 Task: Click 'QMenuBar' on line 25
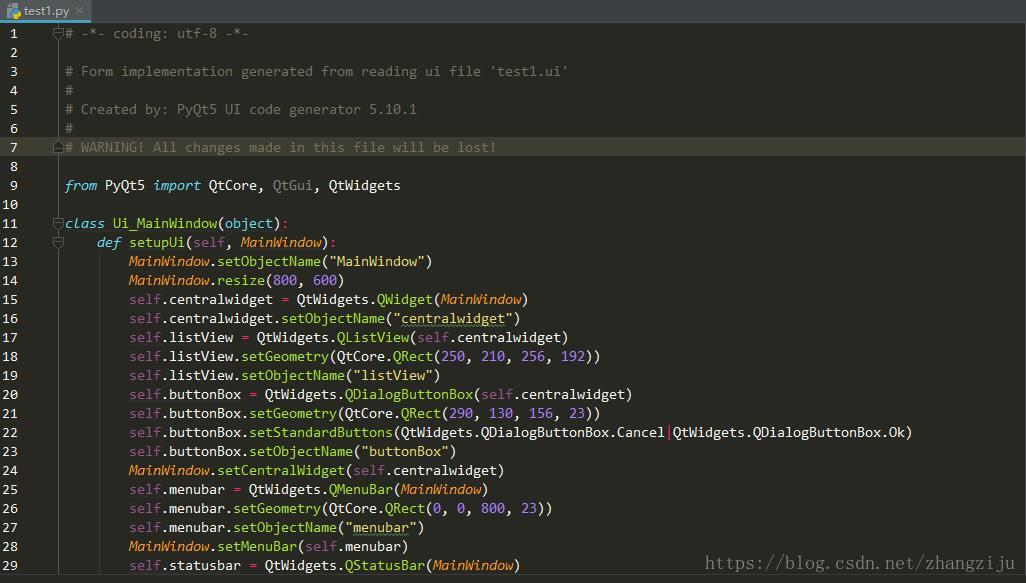[361, 489]
